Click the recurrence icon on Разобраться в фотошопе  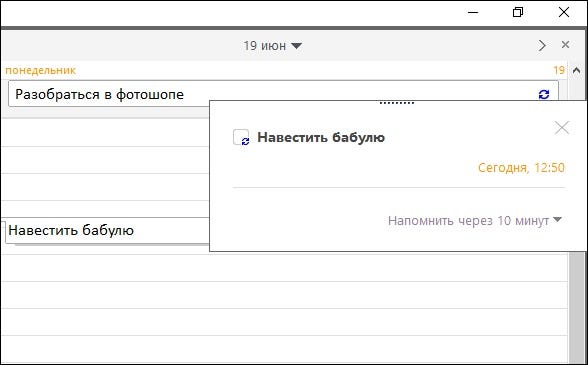click(544, 94)
